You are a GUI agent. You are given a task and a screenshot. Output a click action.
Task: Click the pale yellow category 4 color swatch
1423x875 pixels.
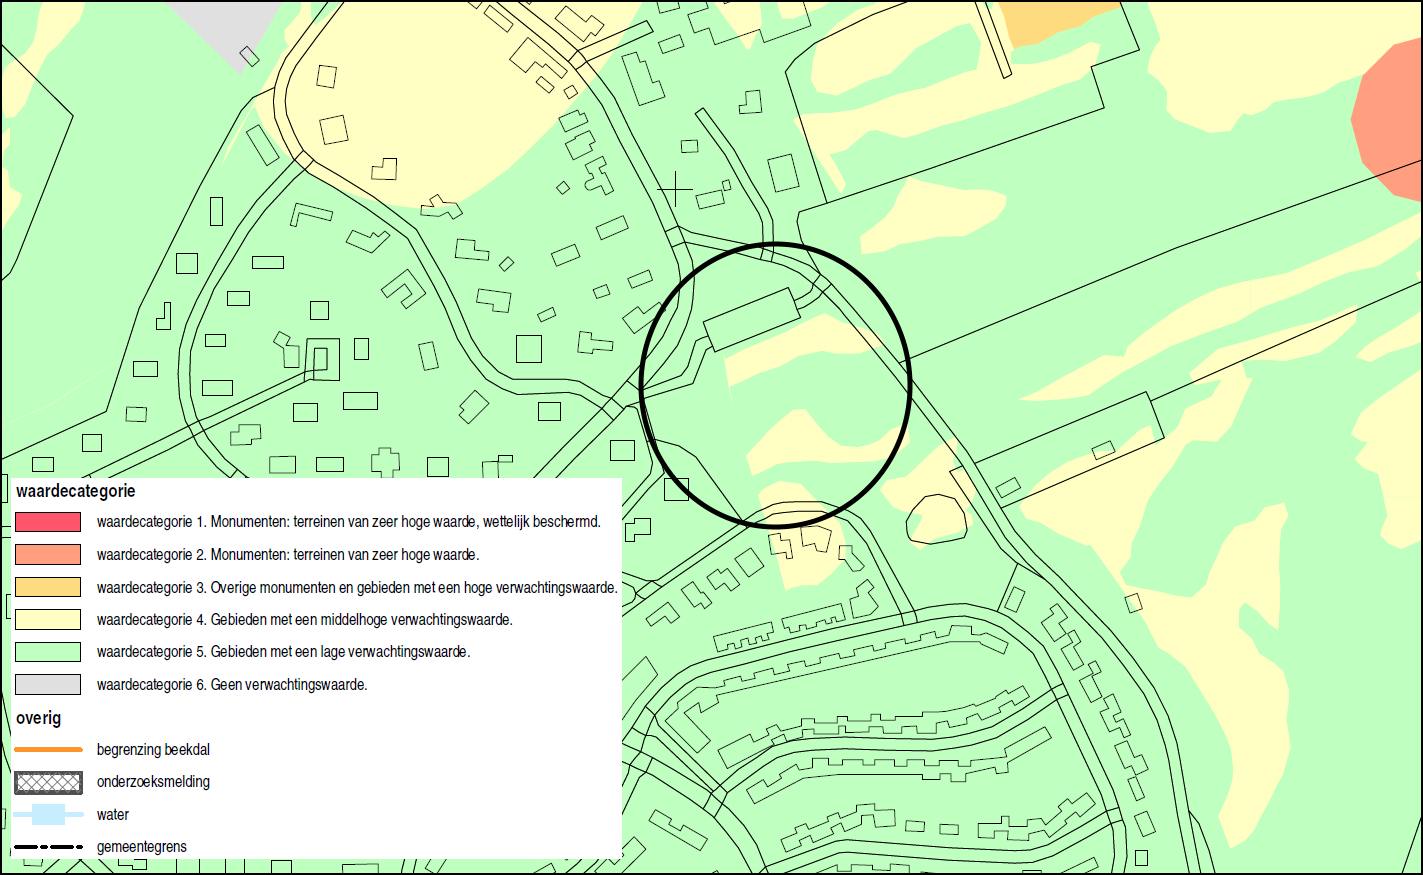point(47,619)
